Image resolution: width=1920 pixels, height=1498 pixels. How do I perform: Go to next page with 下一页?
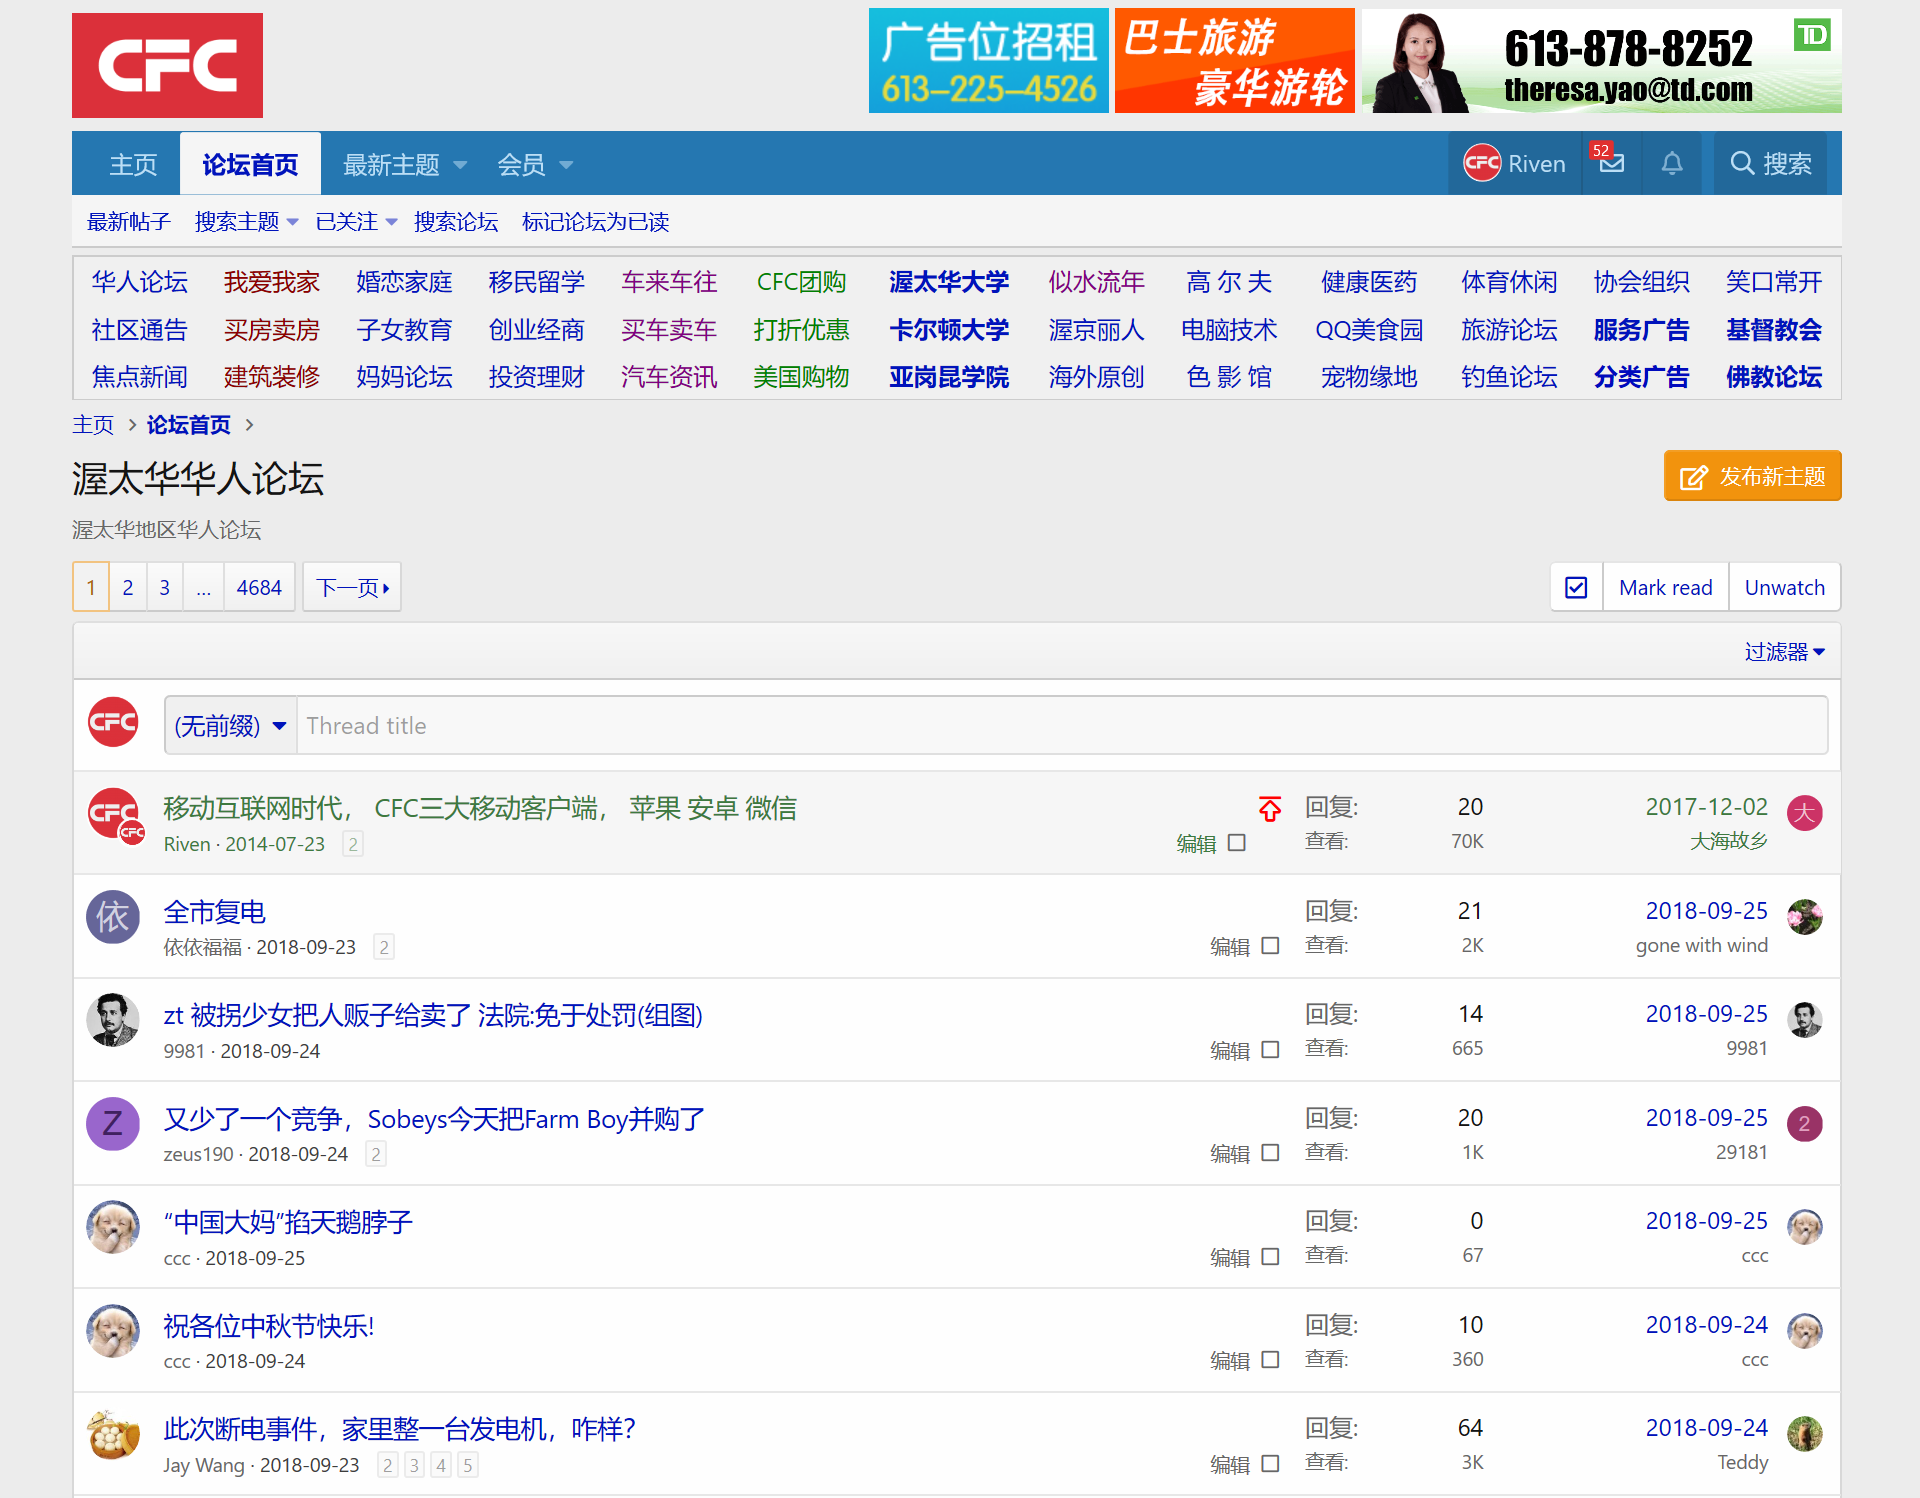[352, 588]
